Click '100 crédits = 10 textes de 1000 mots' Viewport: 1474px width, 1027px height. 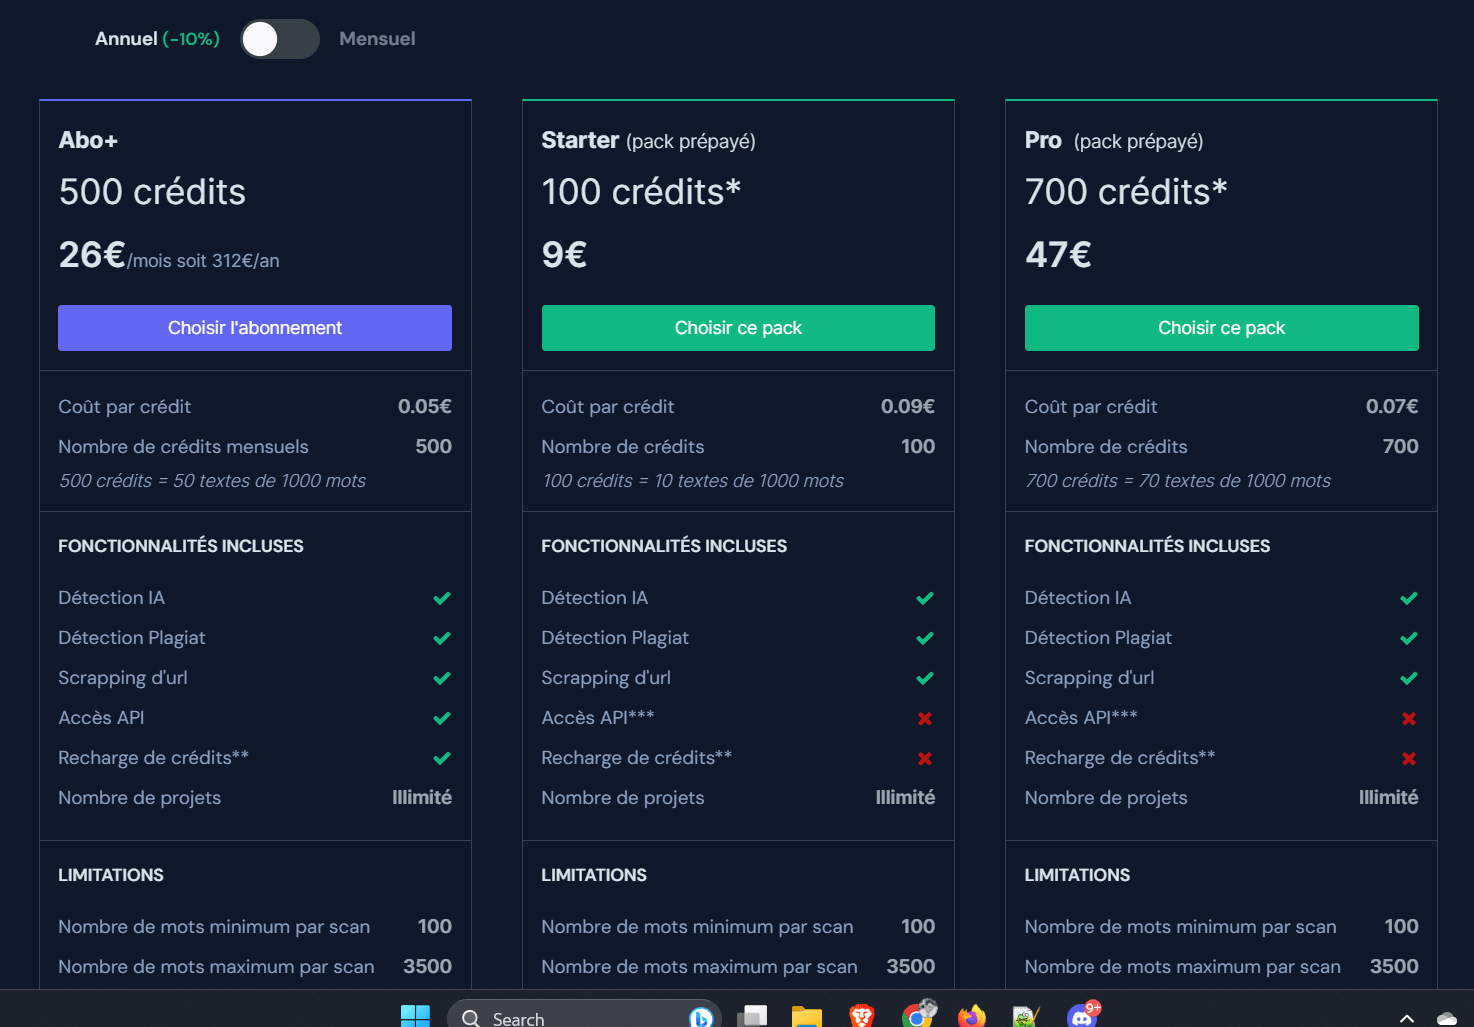pyautogui.click(x=693, y=481)
